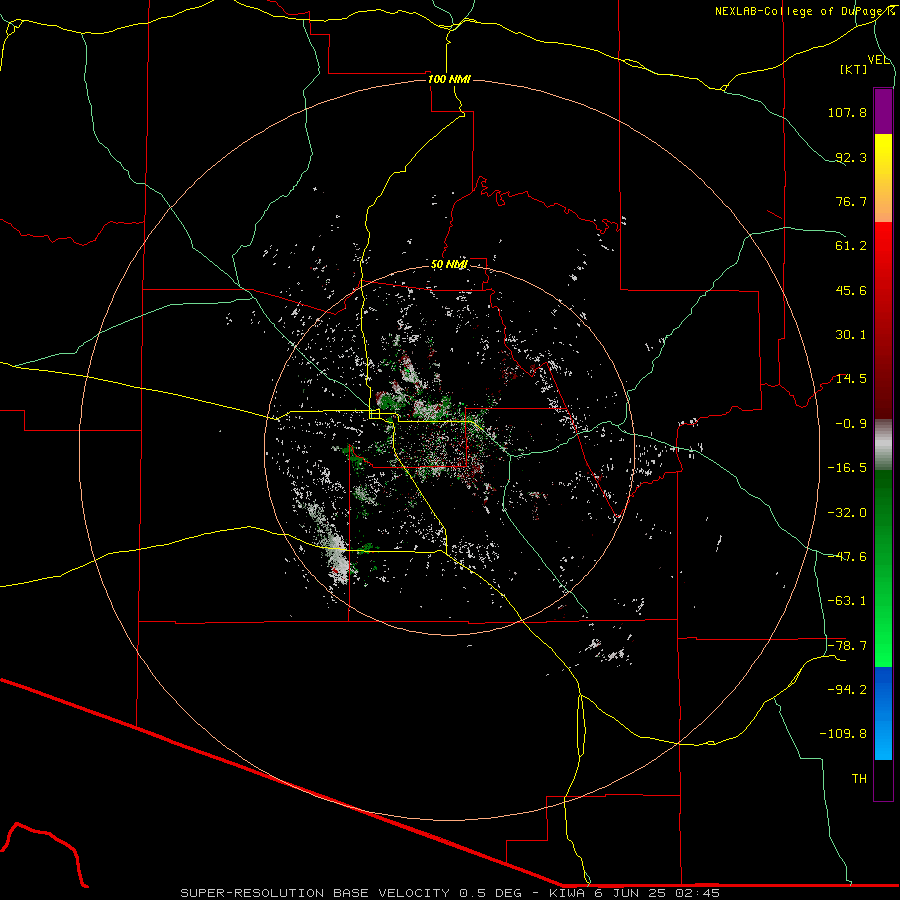The width and height of the screenshot is (900, 900).
Task: Click the purple segment of the color bar
Action: tap(883, 111)
